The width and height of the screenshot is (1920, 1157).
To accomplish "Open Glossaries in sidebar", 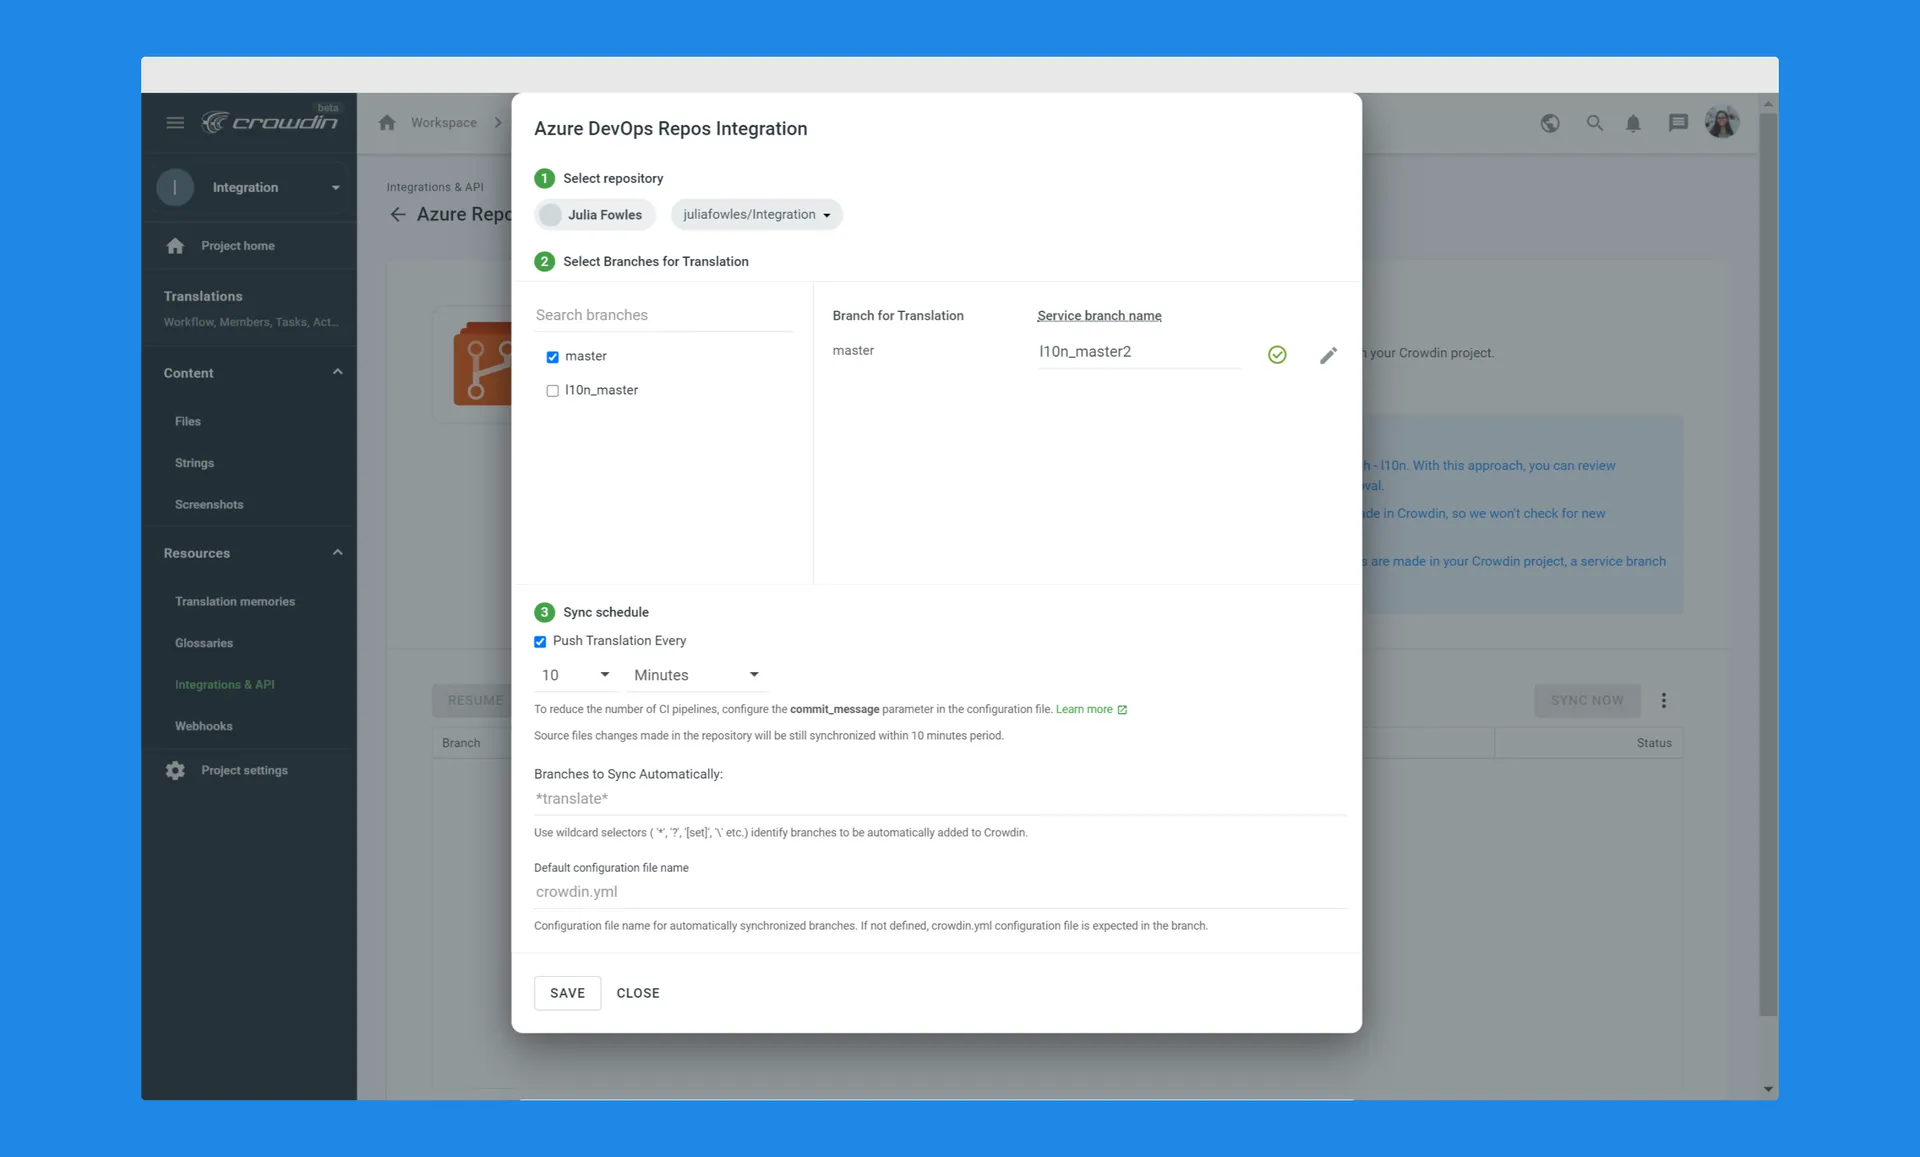I will point(204,643).
